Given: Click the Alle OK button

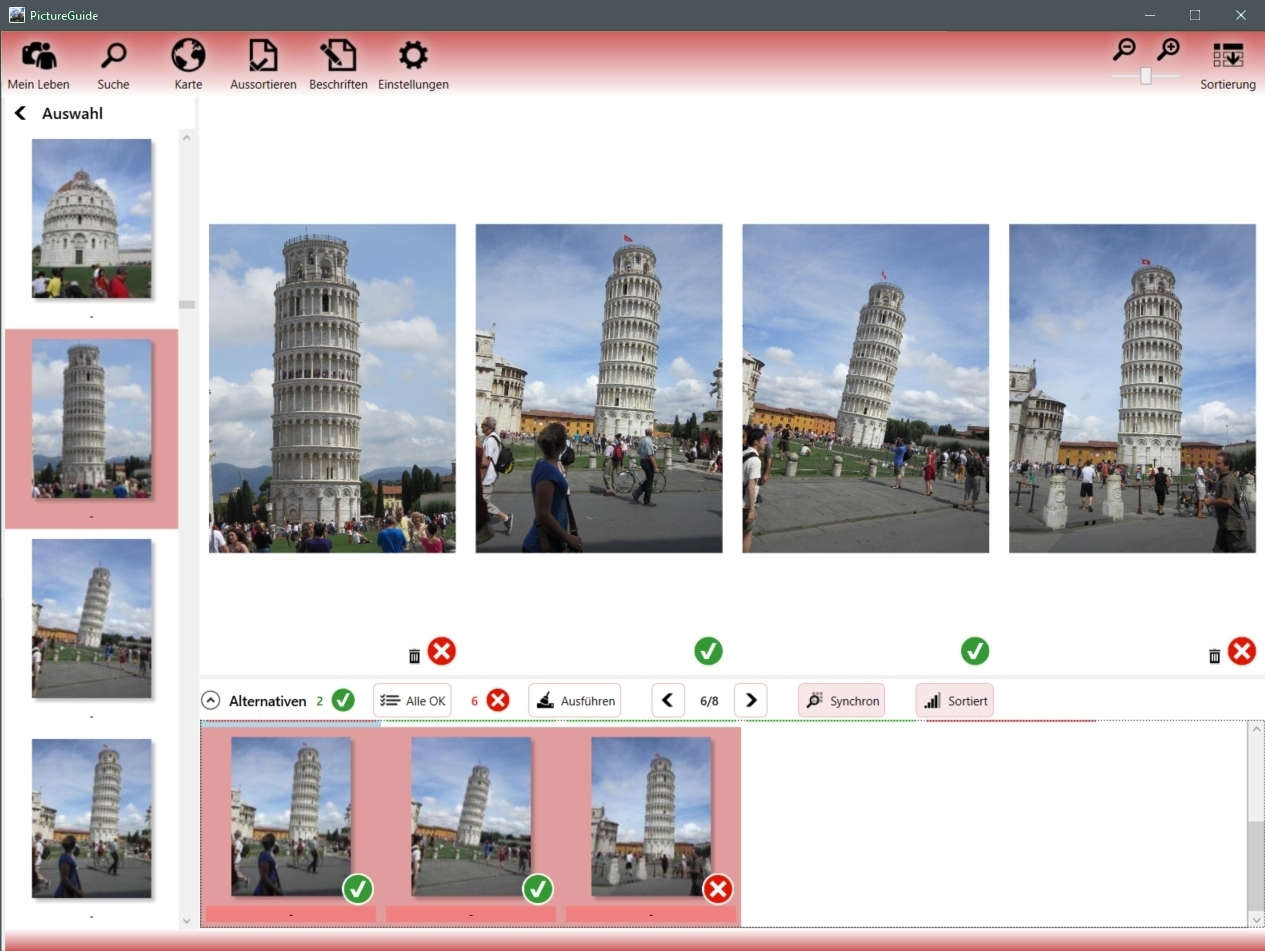Looking at the screenshot, I should coord(413,701).
